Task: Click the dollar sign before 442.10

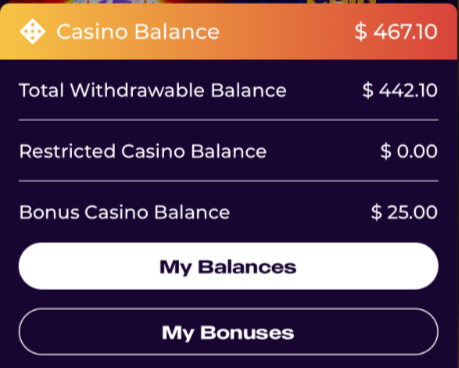Action: (368, 90)
